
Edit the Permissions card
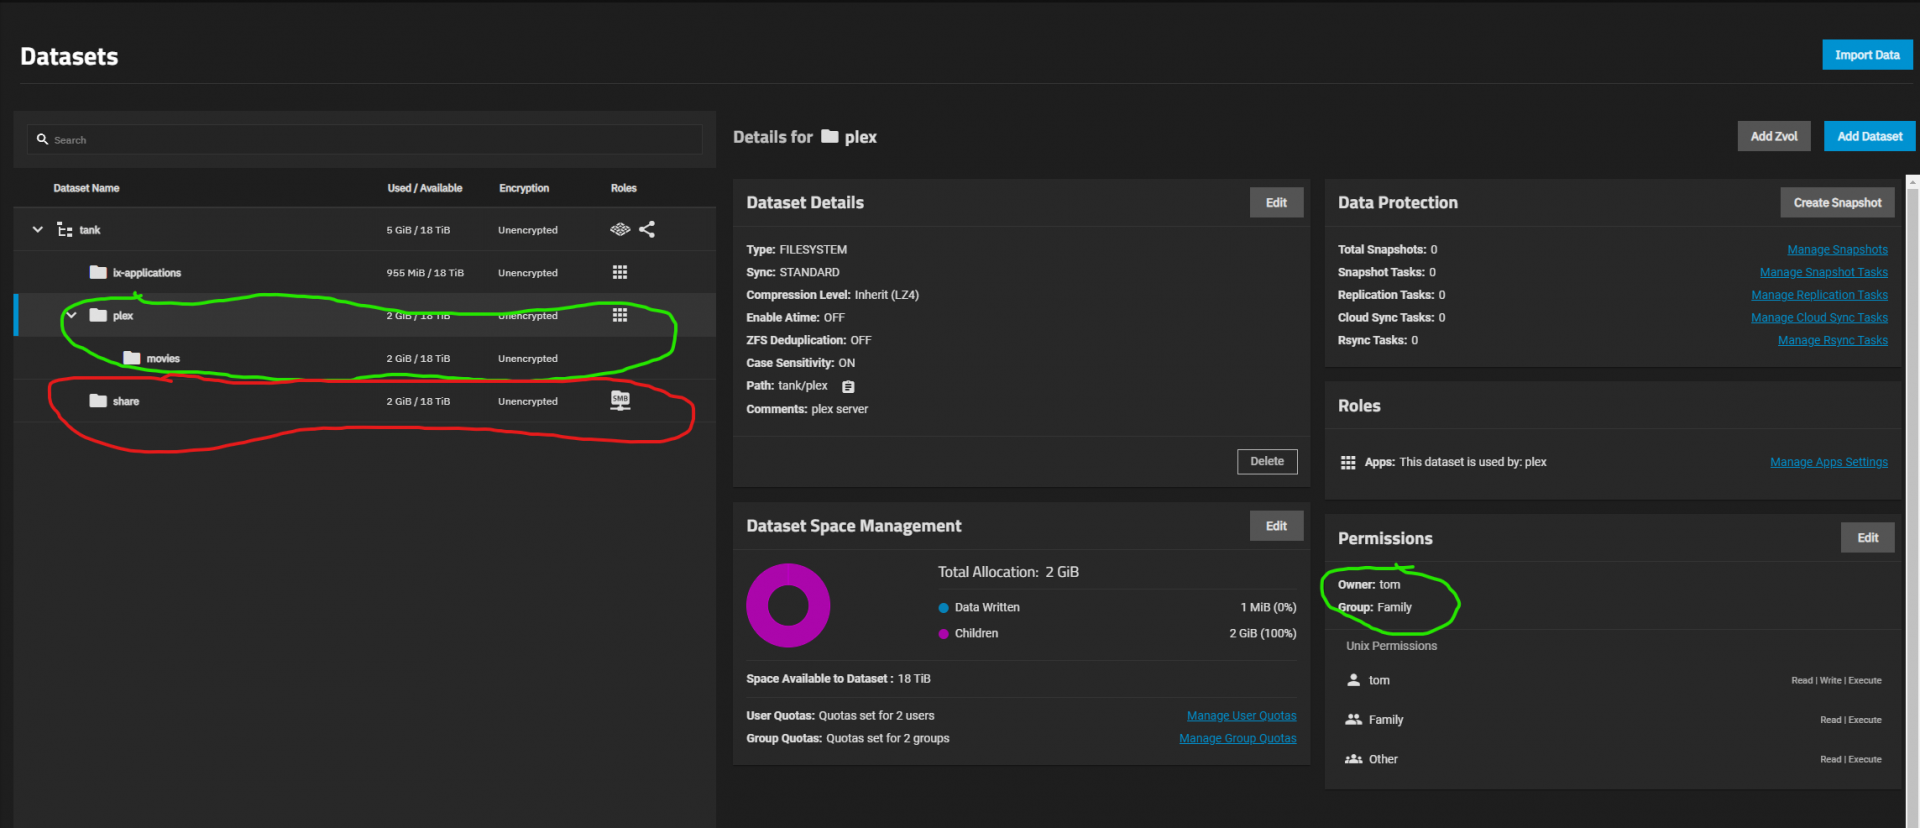1867,538
